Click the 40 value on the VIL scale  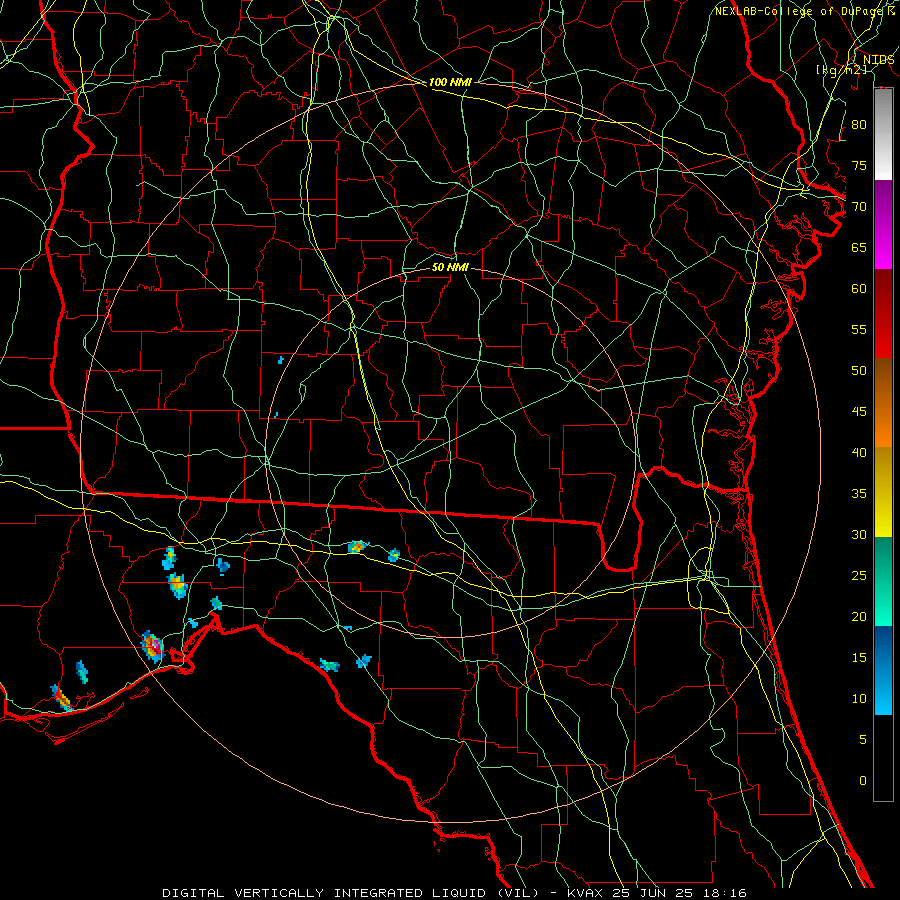859,452
